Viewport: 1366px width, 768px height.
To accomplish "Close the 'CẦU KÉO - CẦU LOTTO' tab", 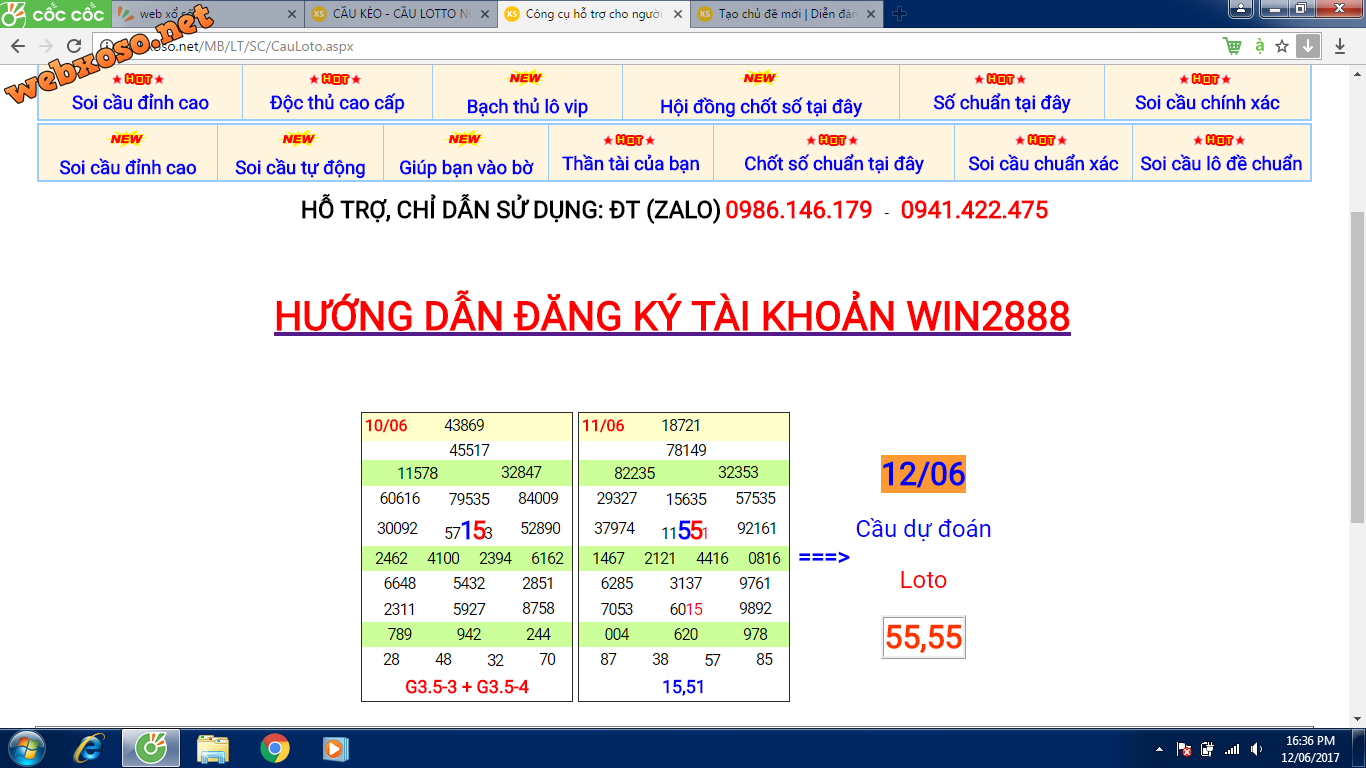I will [x=485, y=14].
